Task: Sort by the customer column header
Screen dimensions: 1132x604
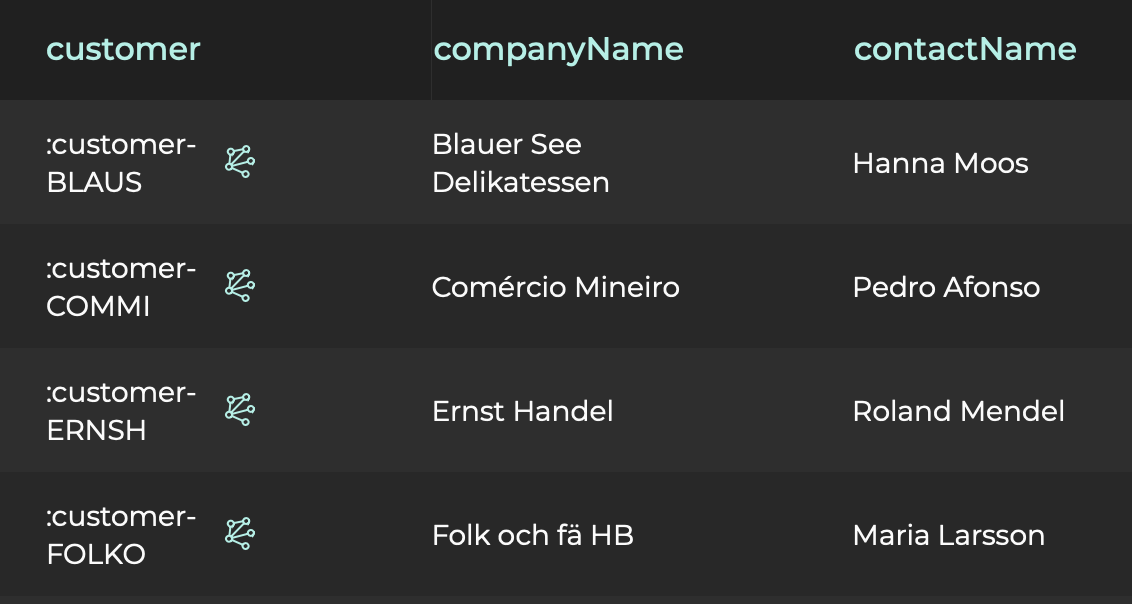Action: pos(123,49)
